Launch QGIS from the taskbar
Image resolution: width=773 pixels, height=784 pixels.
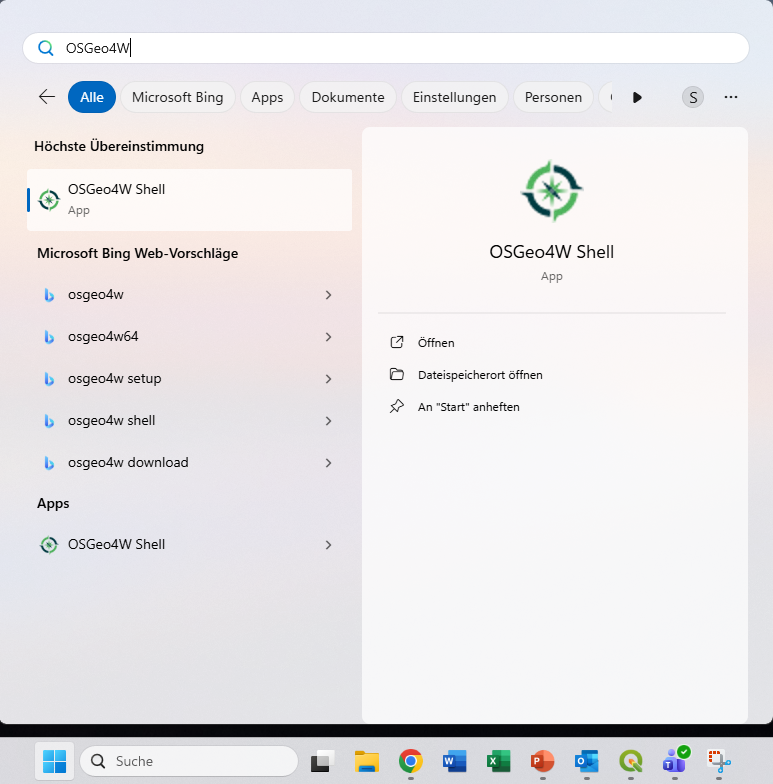click(631, 761)
